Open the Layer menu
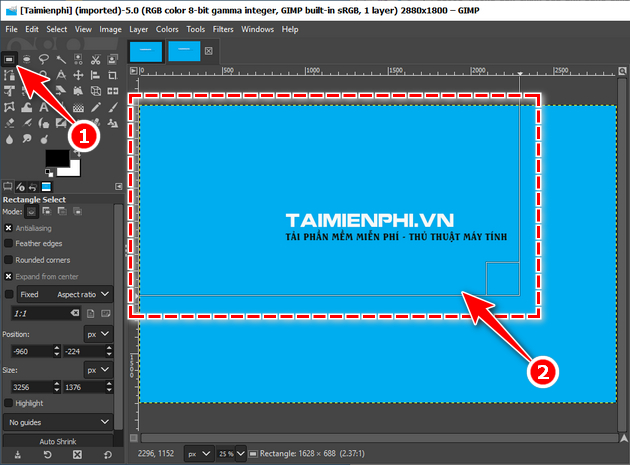 click(139, 29)
